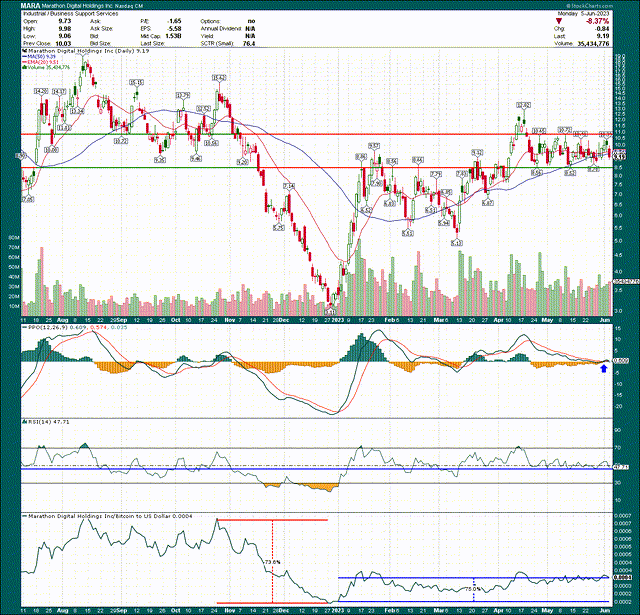Click the blue up-arrow marker in PPO panel
640x615 pixels.
(x=604, y=369)
